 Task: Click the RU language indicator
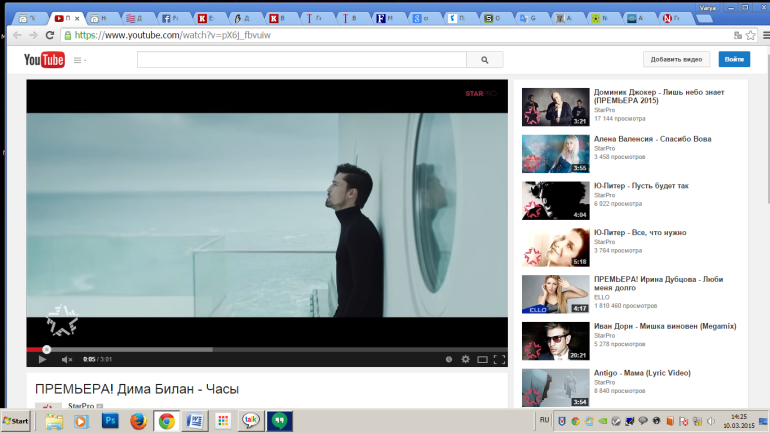click(544, 420)
